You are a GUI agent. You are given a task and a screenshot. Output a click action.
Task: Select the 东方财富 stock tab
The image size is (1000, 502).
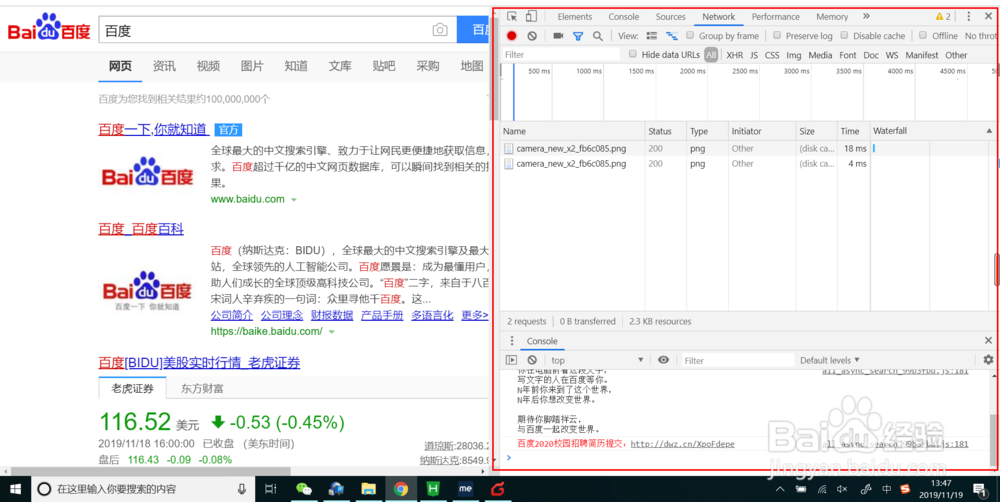202,388
